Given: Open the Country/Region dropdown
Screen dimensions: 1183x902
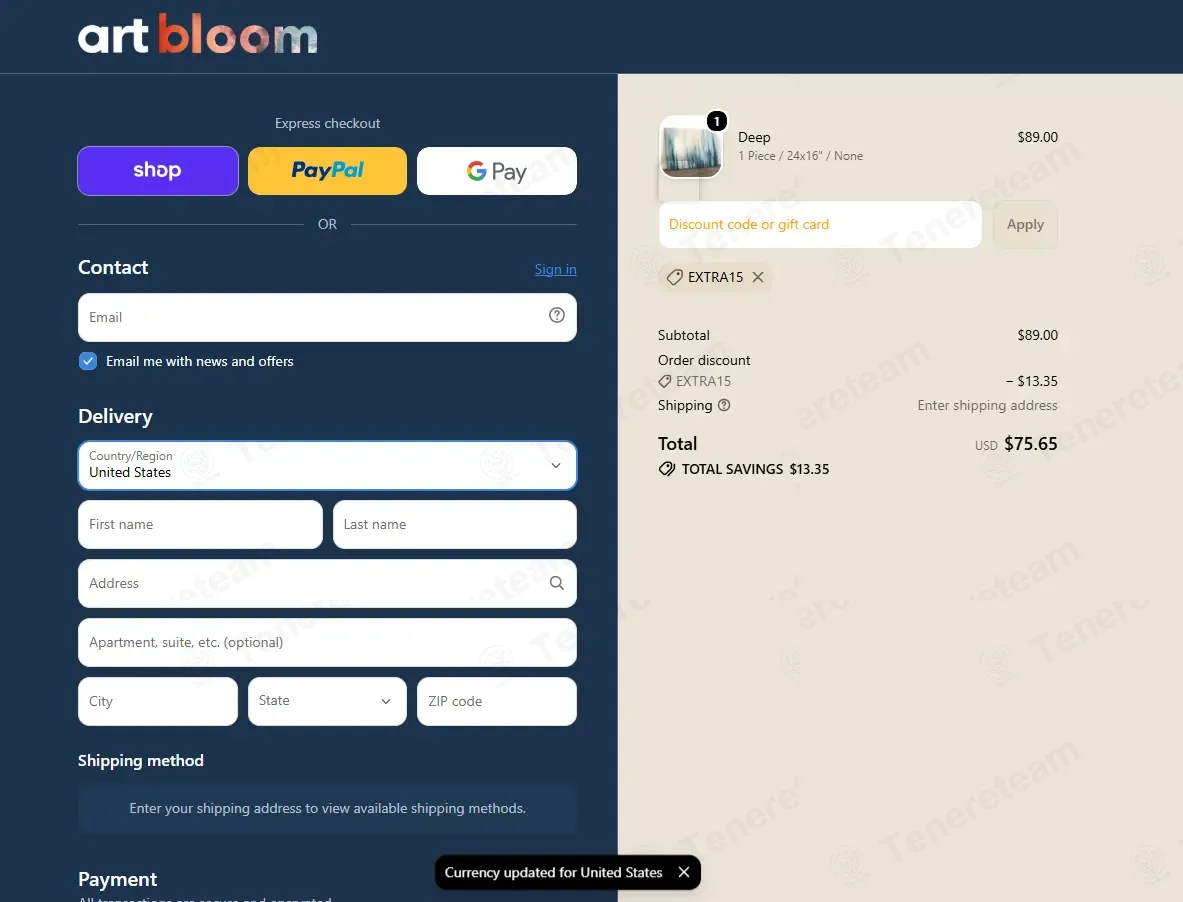Looking at the screenshot, I should point(327,465).
